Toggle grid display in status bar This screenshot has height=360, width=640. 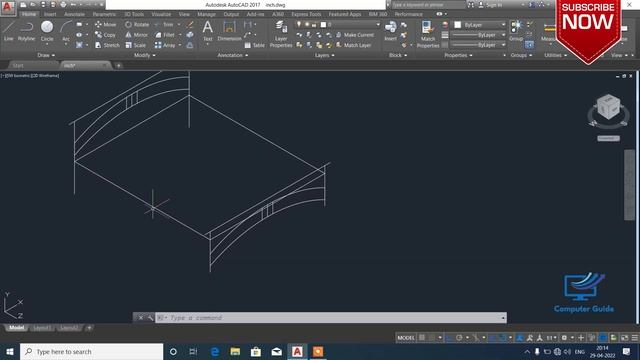422,338
